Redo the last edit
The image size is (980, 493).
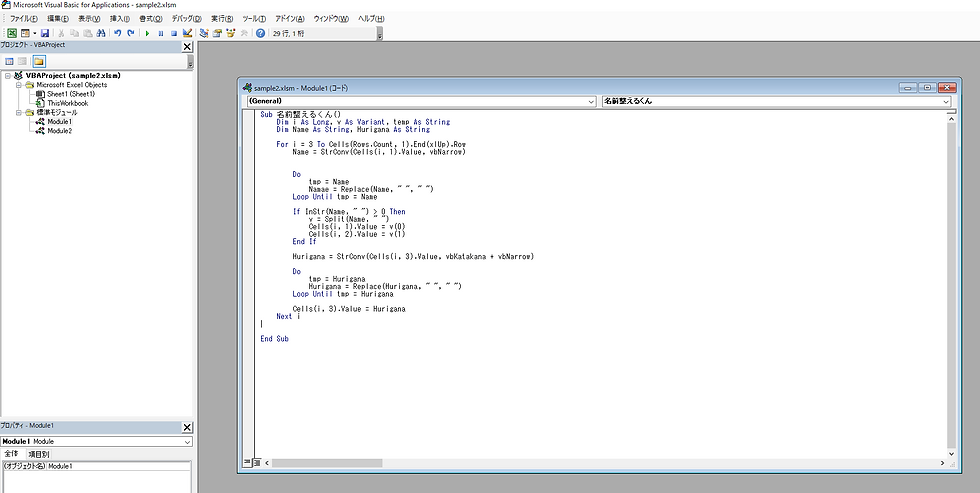131,33
